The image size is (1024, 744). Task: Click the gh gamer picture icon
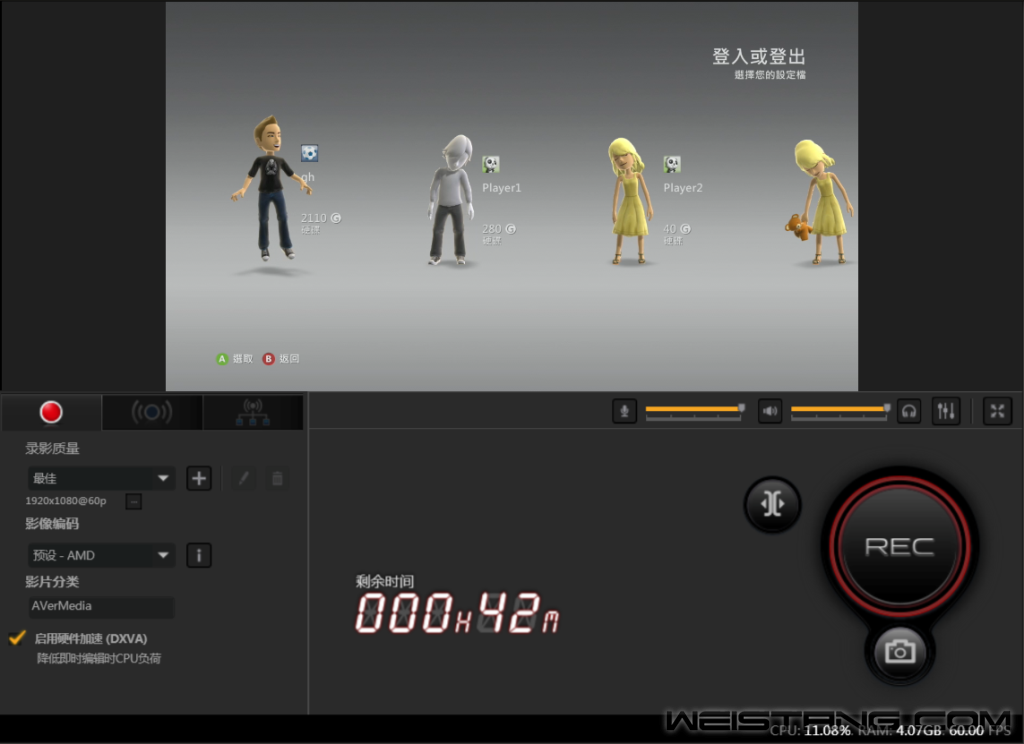pos(310,154)
